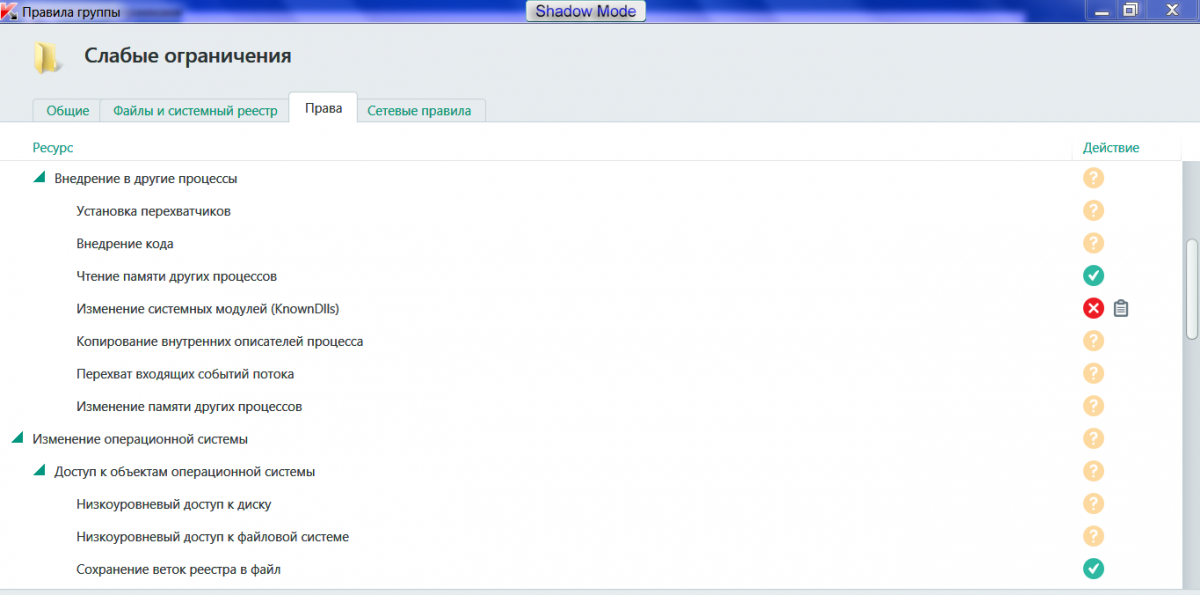The height and width of the screenshot is (595, 1200).
Task: Switch to Файлы и системный реестр tab
Action: pyautogui.click(x=195, y=110)
